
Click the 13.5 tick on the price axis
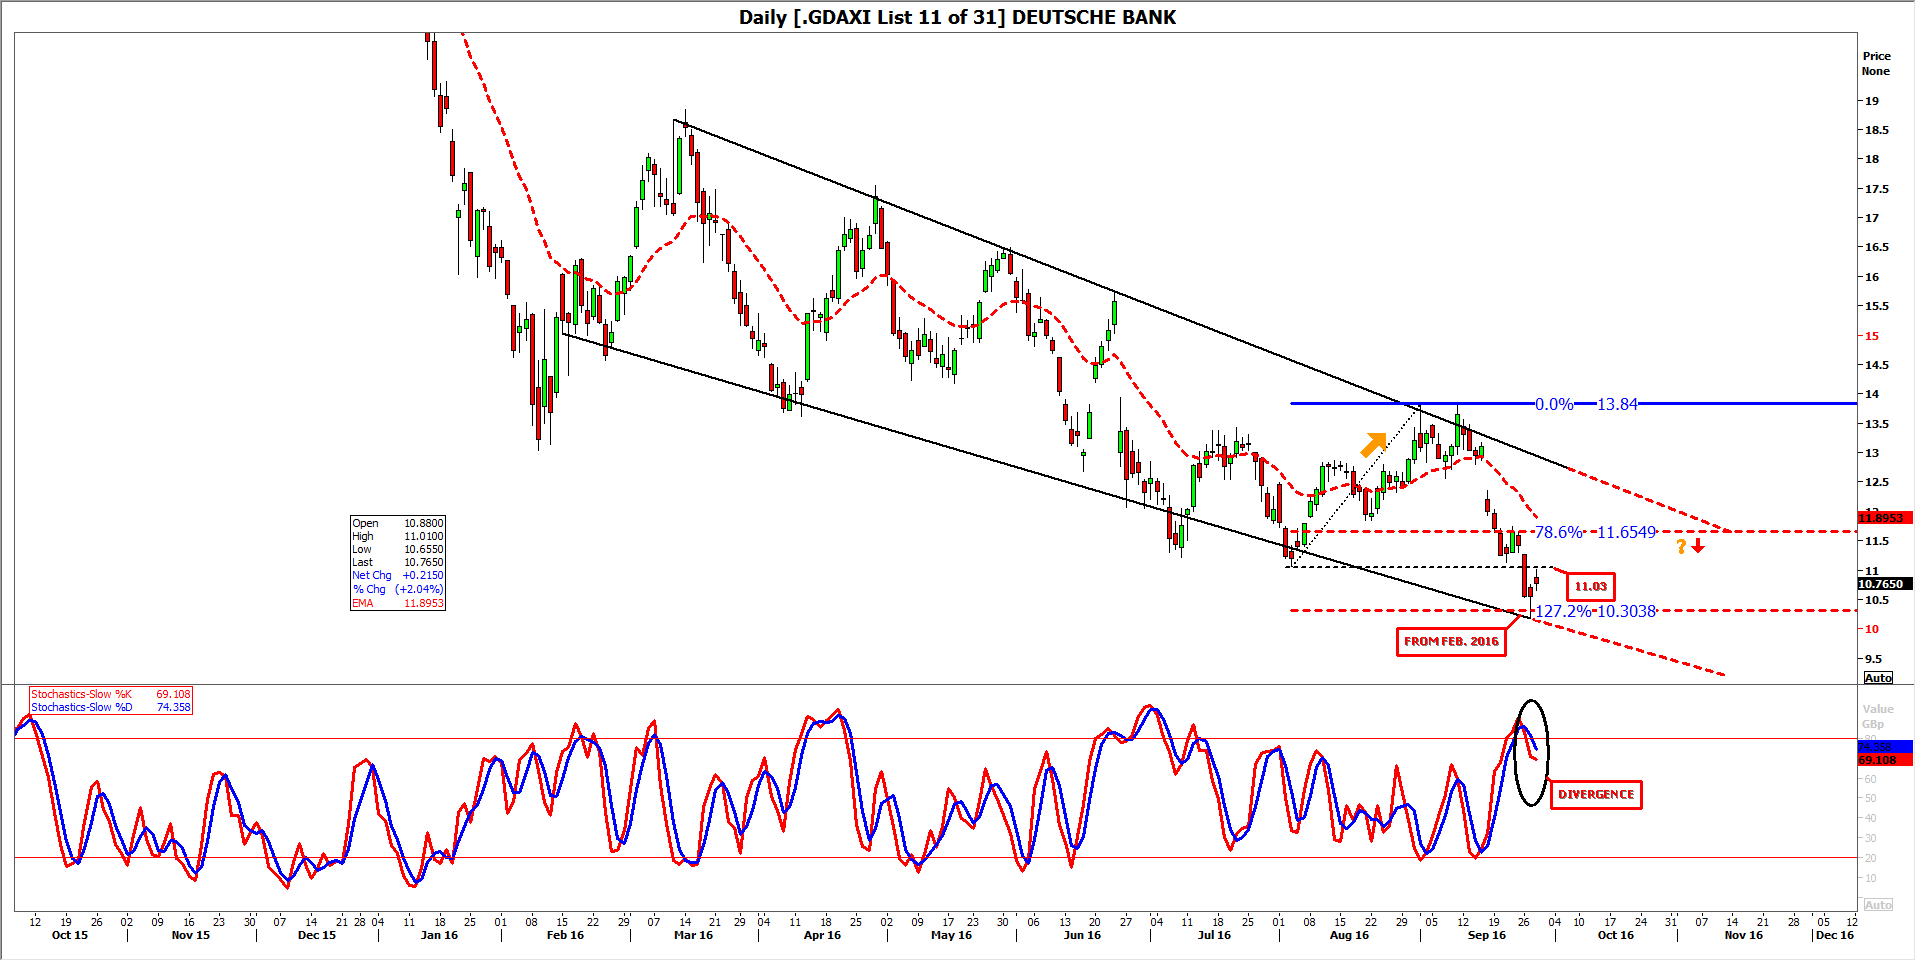[1876, 424]
